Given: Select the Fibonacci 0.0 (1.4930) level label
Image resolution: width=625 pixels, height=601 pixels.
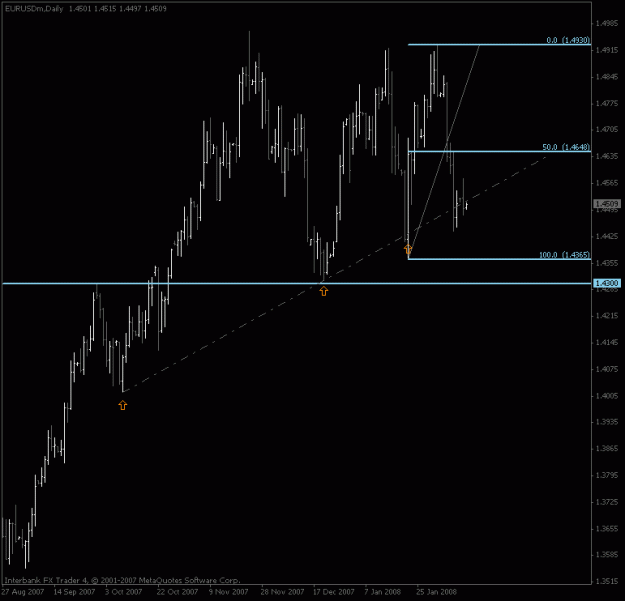Looking at the screenshot, I should tap(568, 40).
